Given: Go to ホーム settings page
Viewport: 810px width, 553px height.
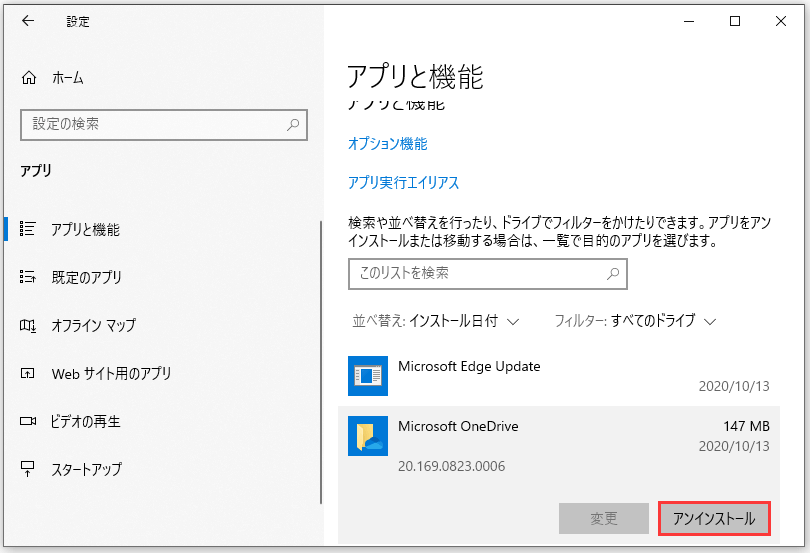Looking at the screenshot, I should [x=67, y=78].
